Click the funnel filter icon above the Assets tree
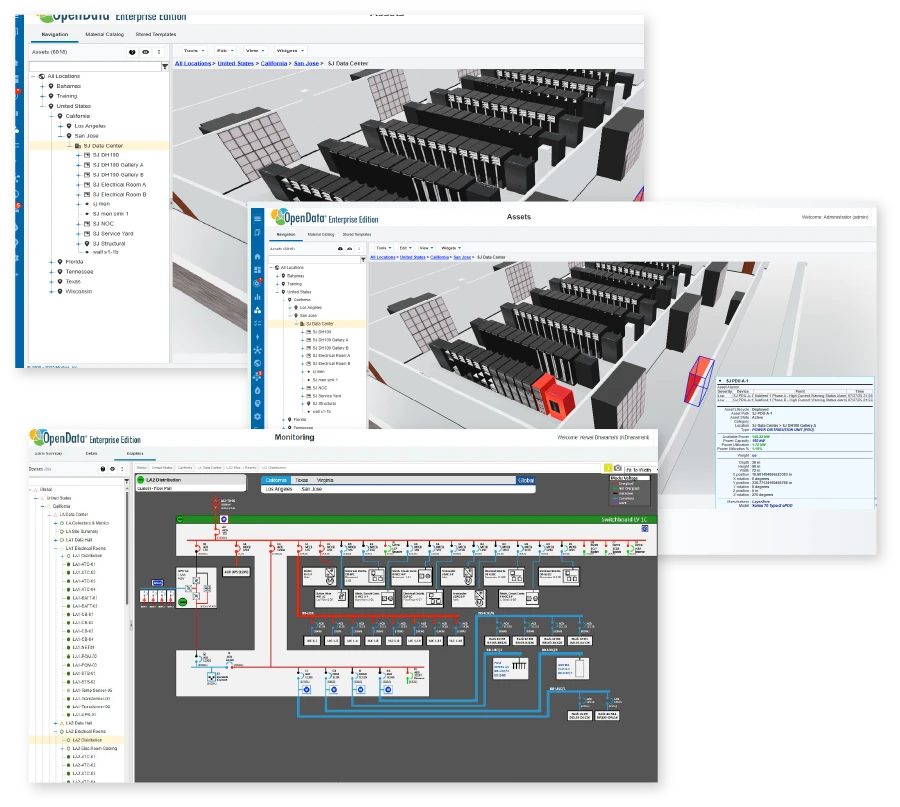 click(x=165, y=66)
